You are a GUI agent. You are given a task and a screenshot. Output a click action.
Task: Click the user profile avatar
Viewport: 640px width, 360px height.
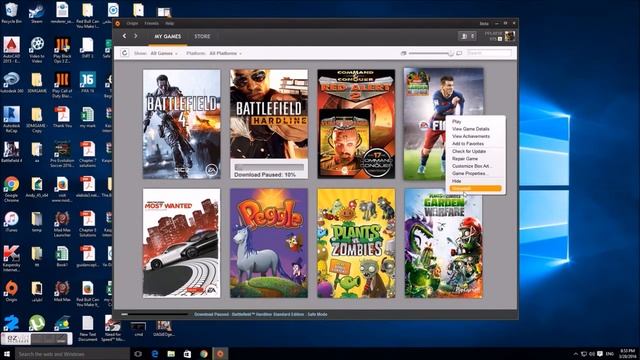pyautogui.click(x=510, y=36)
